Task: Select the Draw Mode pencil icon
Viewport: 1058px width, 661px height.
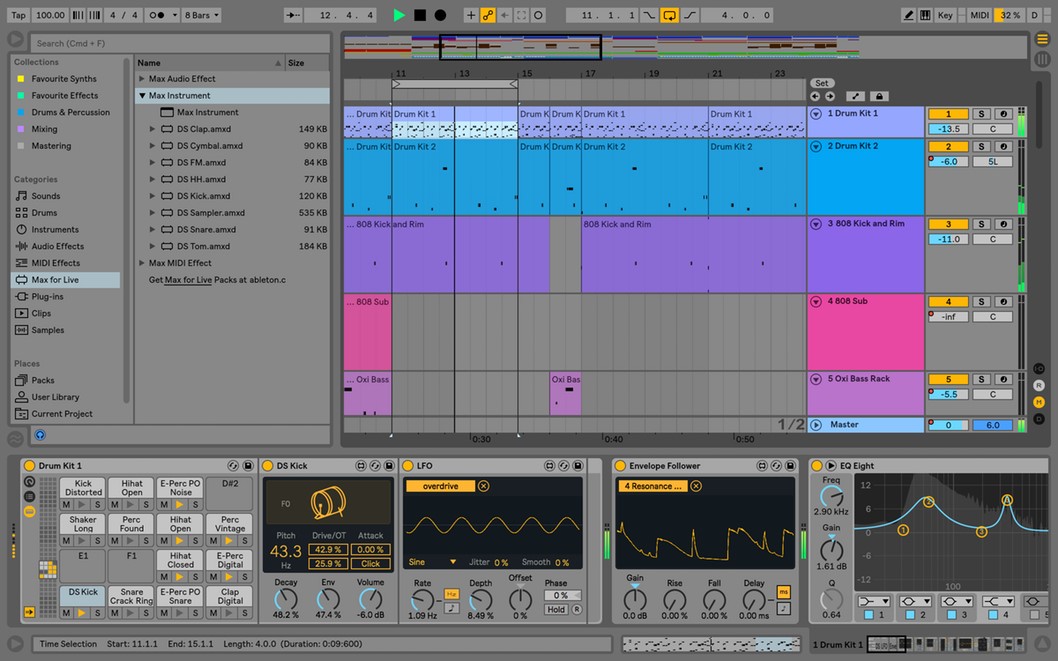Action: click(911, 13)
